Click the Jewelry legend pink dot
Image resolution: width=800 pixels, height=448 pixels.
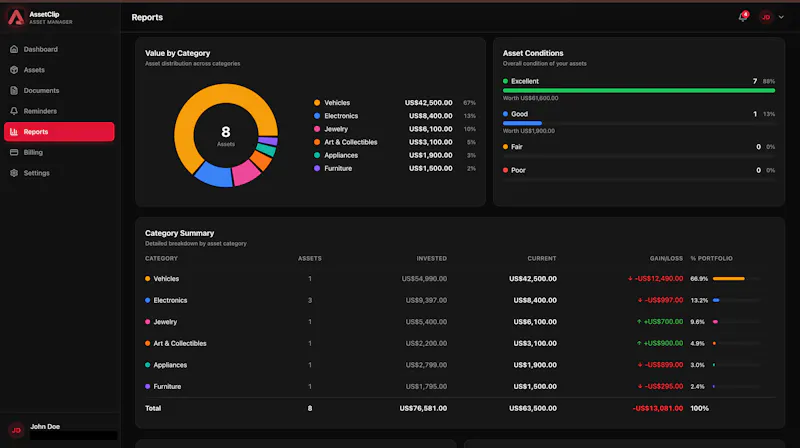[317, 129]
